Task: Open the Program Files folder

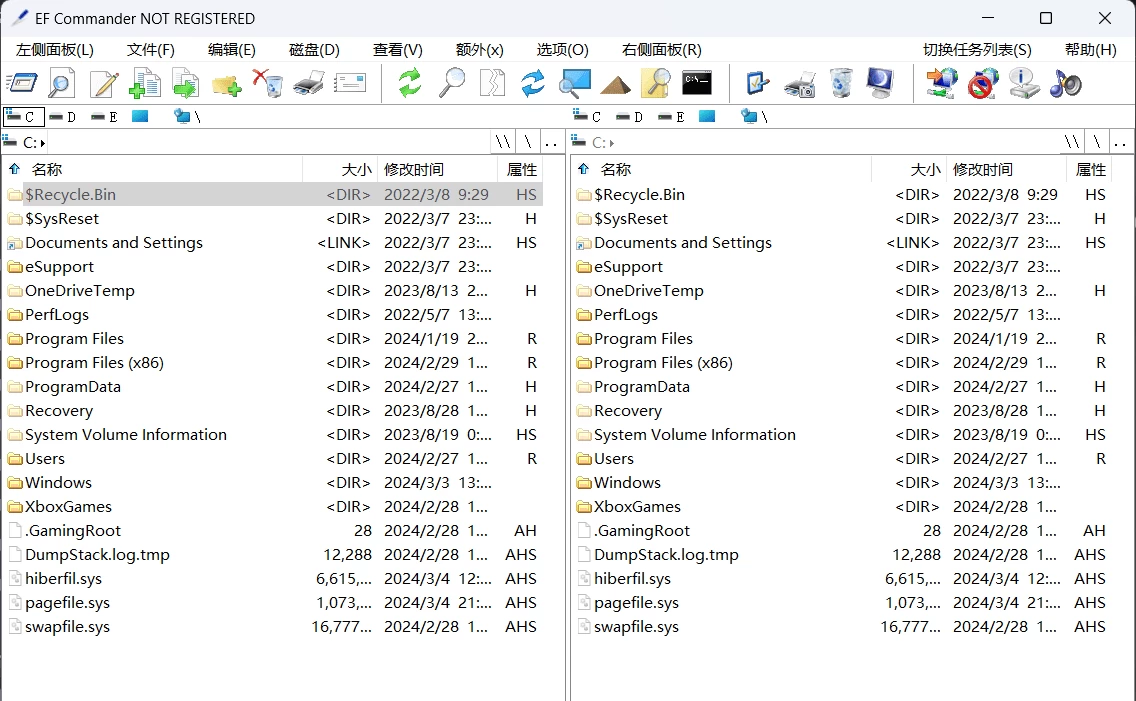Action: (75, 339)
